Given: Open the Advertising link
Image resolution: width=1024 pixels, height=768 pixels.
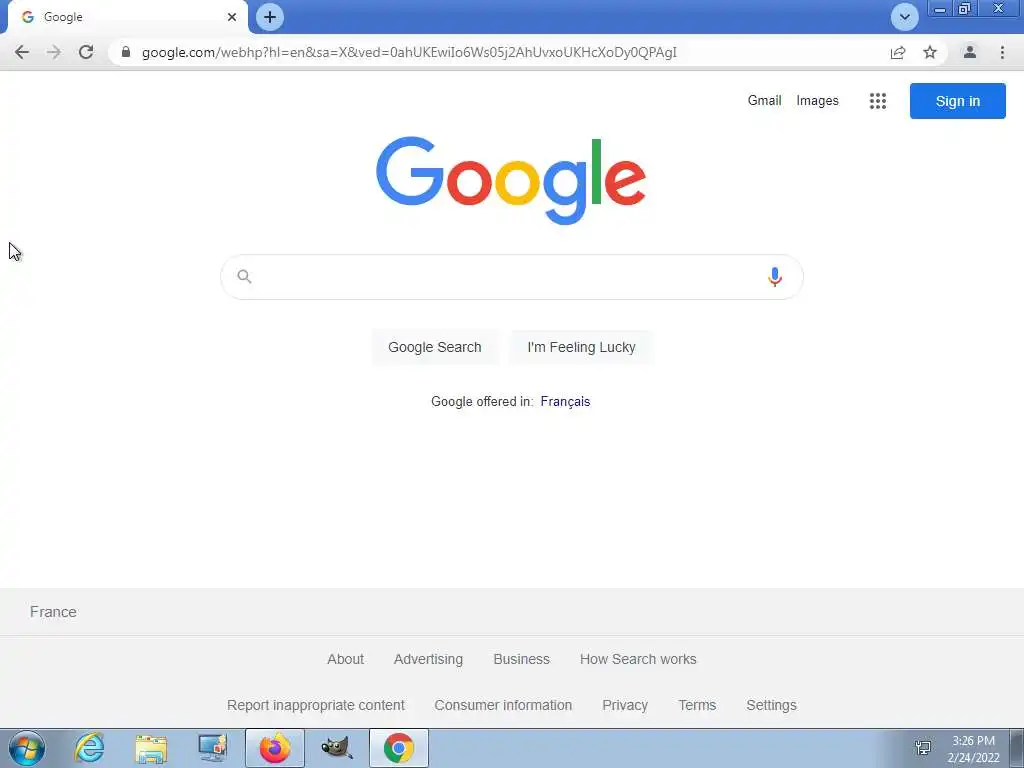Looking at the screenshot, I should (x=428, y=659).
